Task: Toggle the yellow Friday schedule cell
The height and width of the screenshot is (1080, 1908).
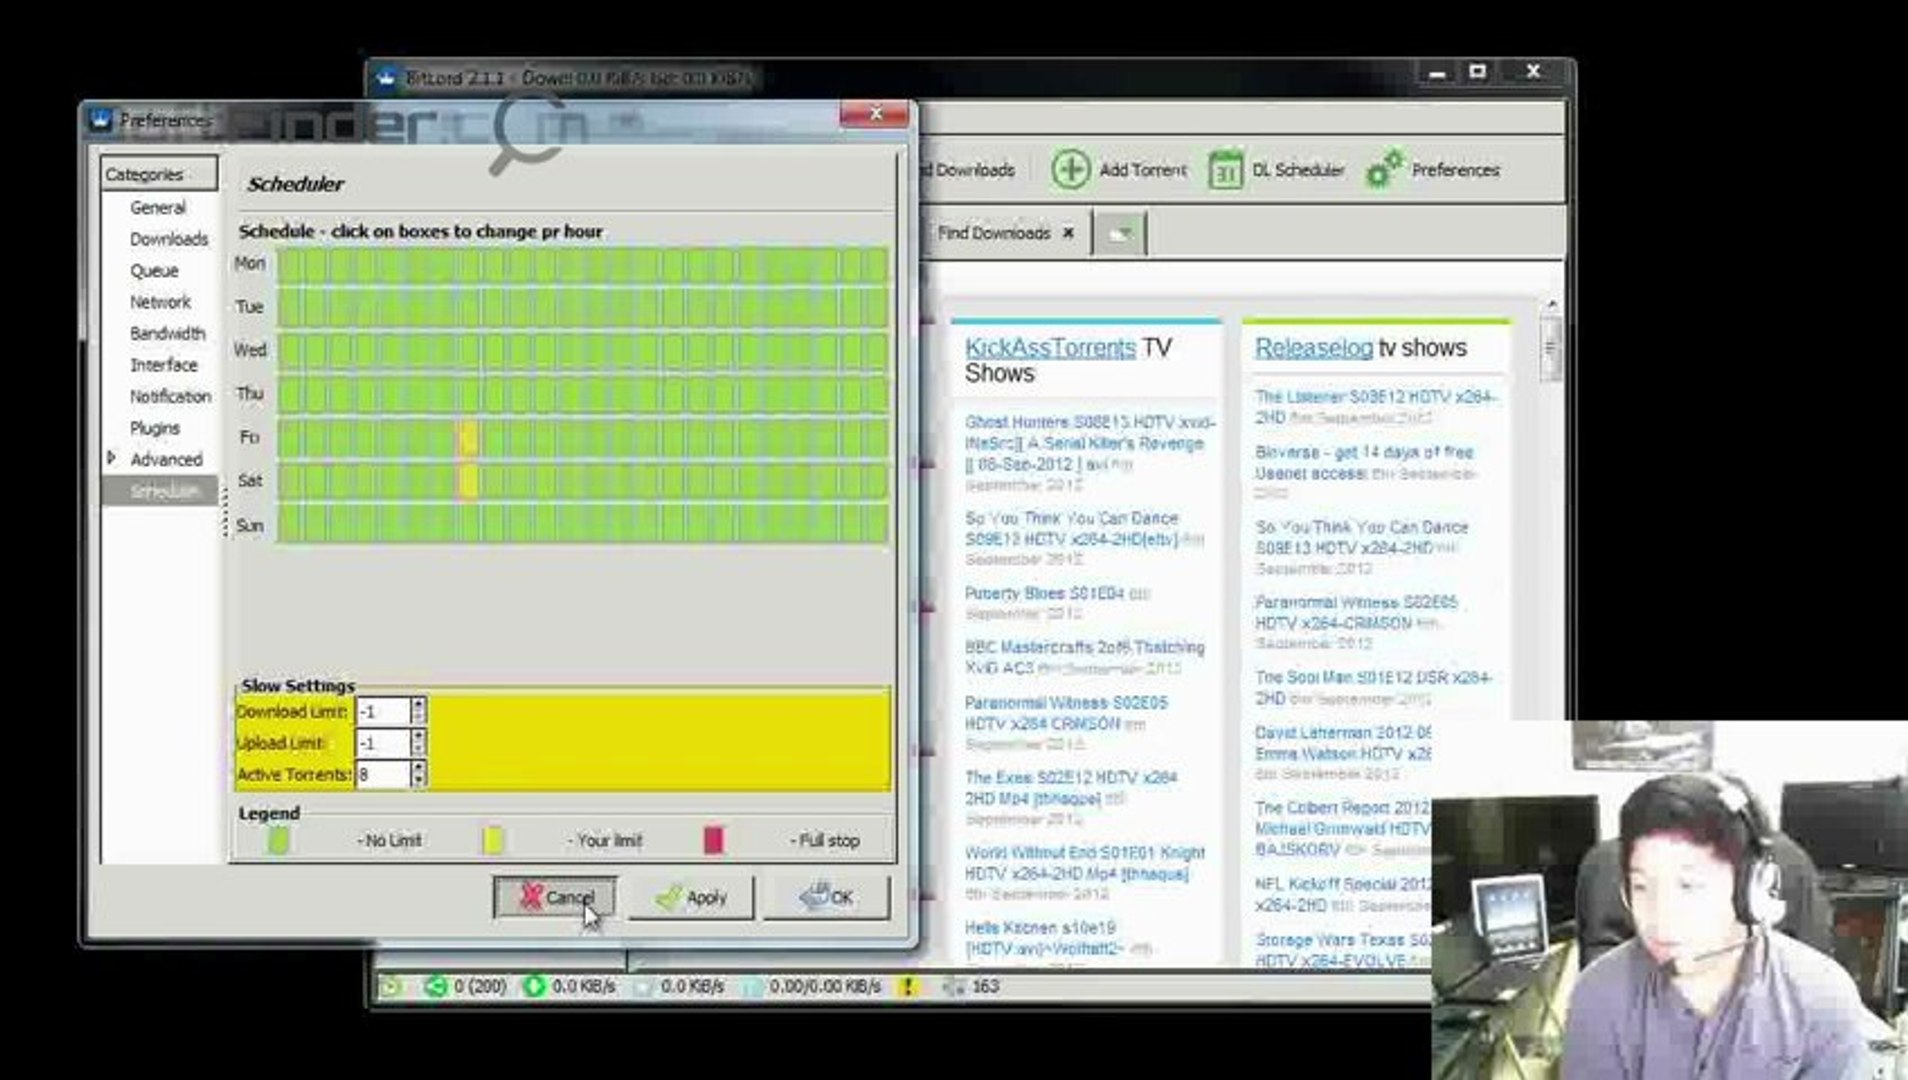Action: pos(468,438)
